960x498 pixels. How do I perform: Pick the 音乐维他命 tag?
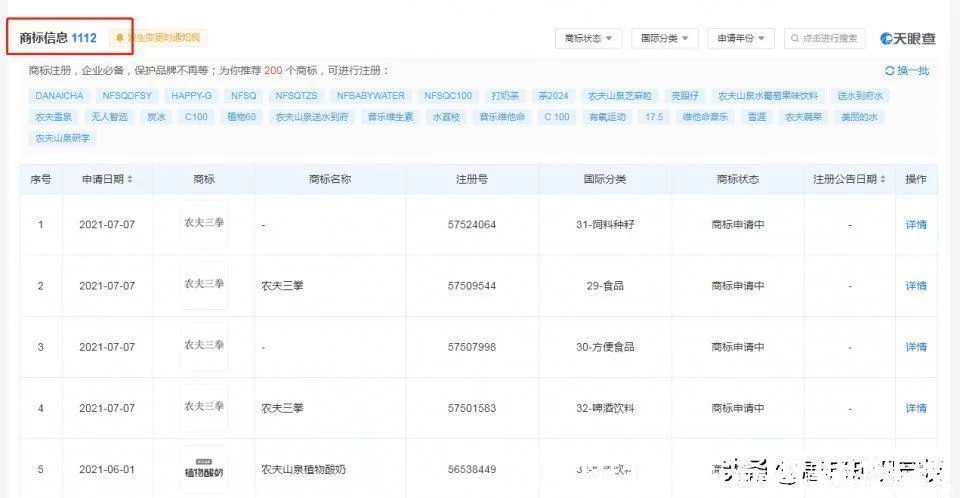502,117
